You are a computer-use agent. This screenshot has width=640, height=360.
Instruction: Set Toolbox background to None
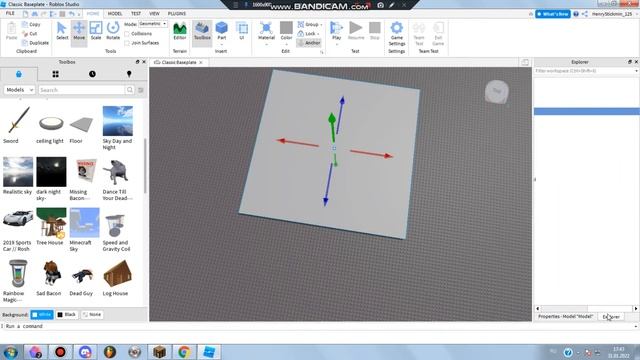click(x=92, y=315)
